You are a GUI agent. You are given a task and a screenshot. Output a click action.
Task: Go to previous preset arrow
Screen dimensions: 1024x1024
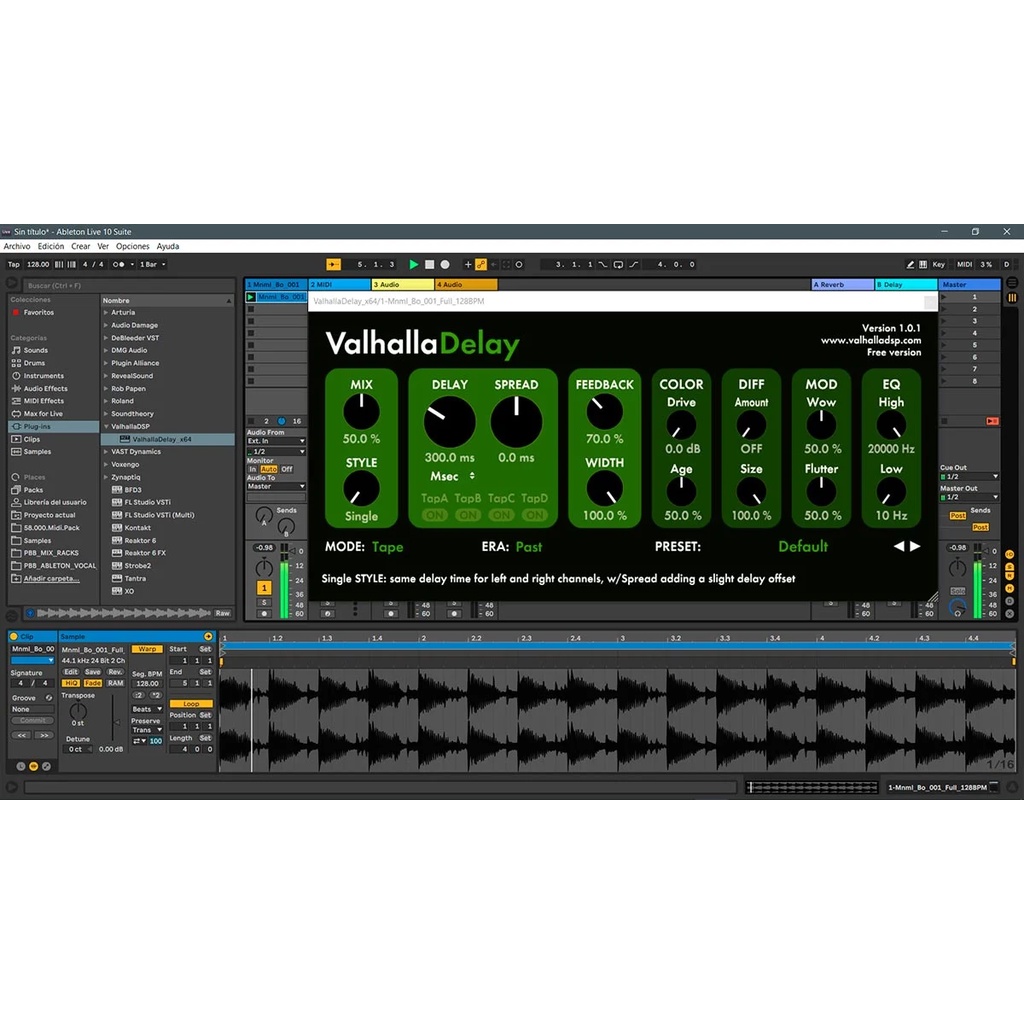tap(899, 546)
